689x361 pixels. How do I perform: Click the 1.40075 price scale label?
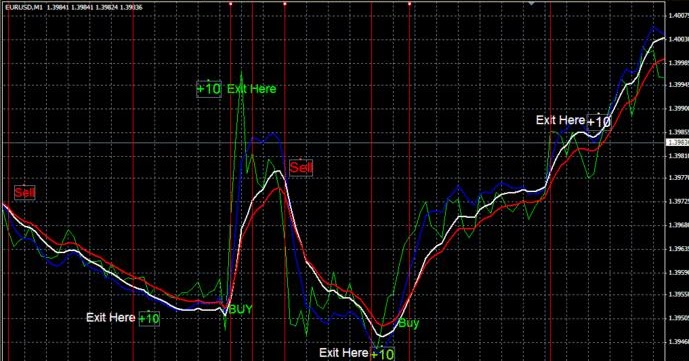(678, 16)
